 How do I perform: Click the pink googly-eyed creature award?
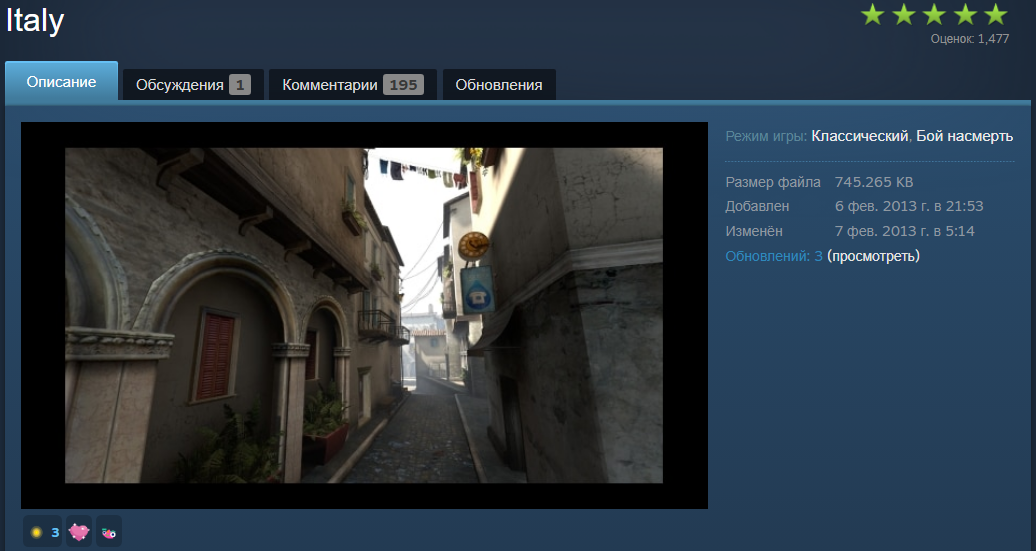pyautogui.click(x=108, y=532)
